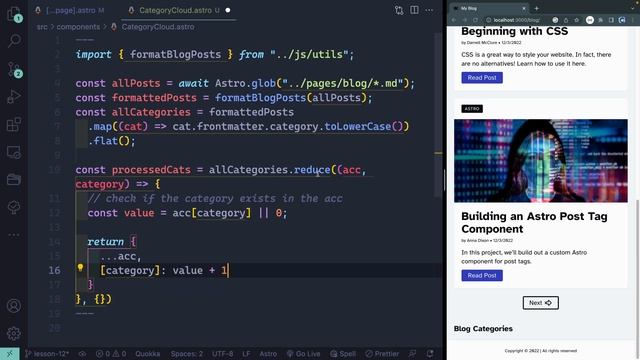
Task: Change end of line sequence LF
Action: point(246,353)
